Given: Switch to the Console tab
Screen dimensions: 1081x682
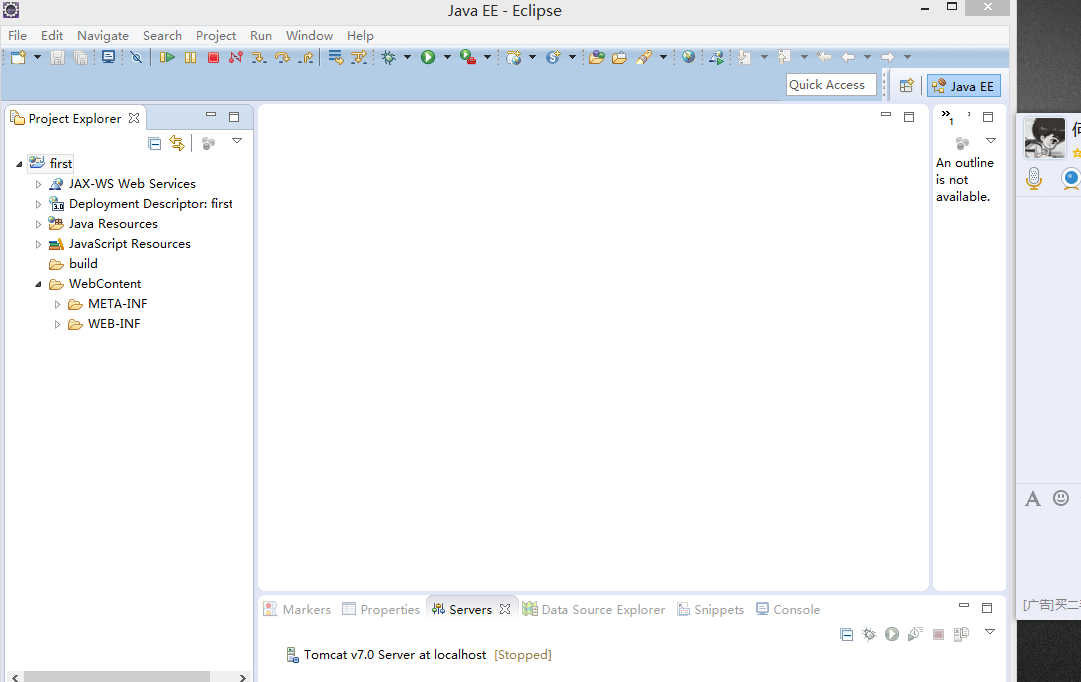Looking at the screenshot, I should click(x=788, y=610).
